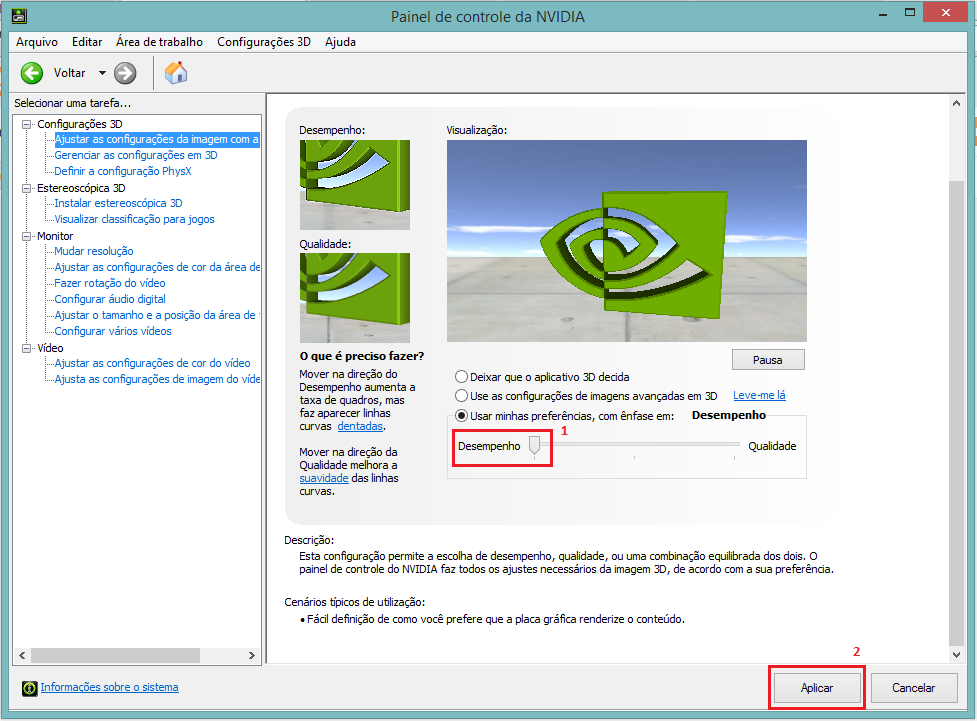The image size is (977, 721).
Task: Open the Arquivo menu
Action: coord(37,42)
